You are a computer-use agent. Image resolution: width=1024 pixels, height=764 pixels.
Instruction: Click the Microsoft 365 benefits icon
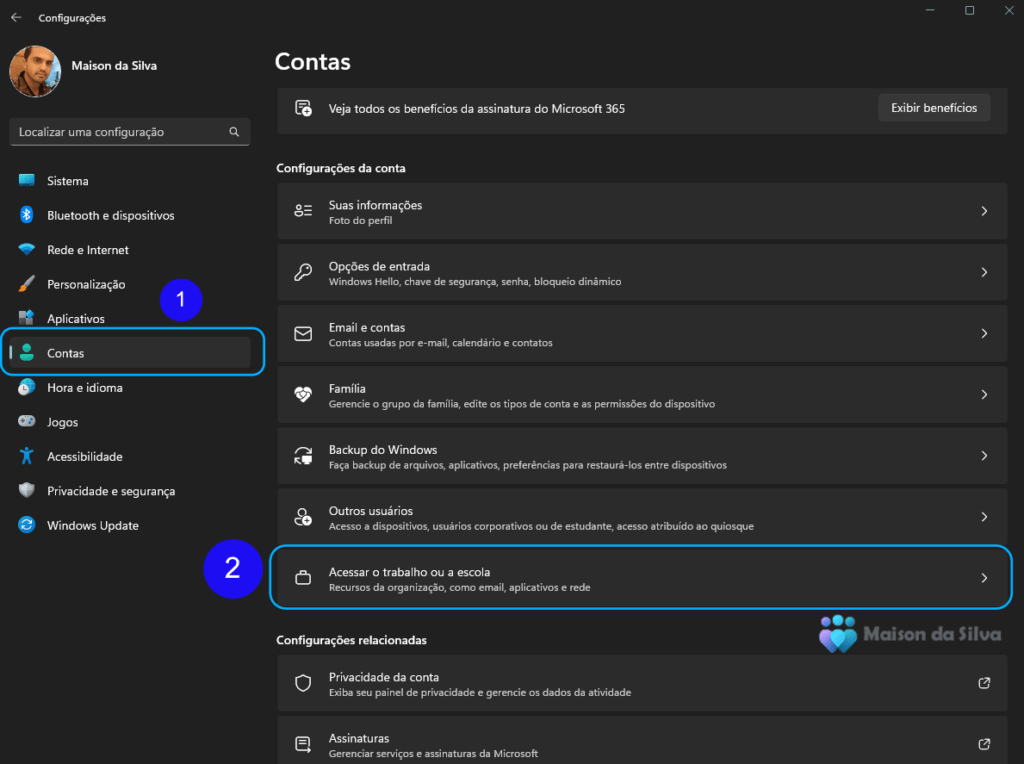(x=303, y=108)
